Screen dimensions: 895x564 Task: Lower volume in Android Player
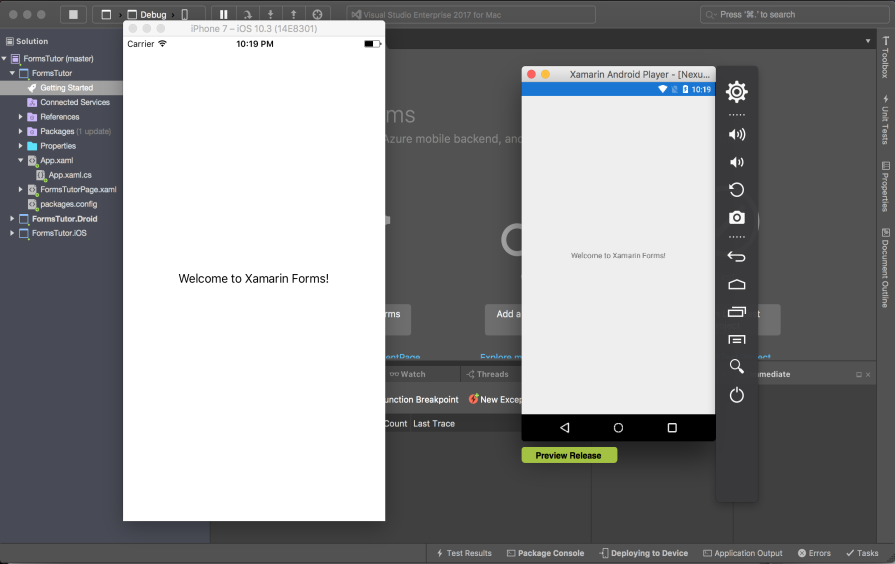tap(736, 162)
